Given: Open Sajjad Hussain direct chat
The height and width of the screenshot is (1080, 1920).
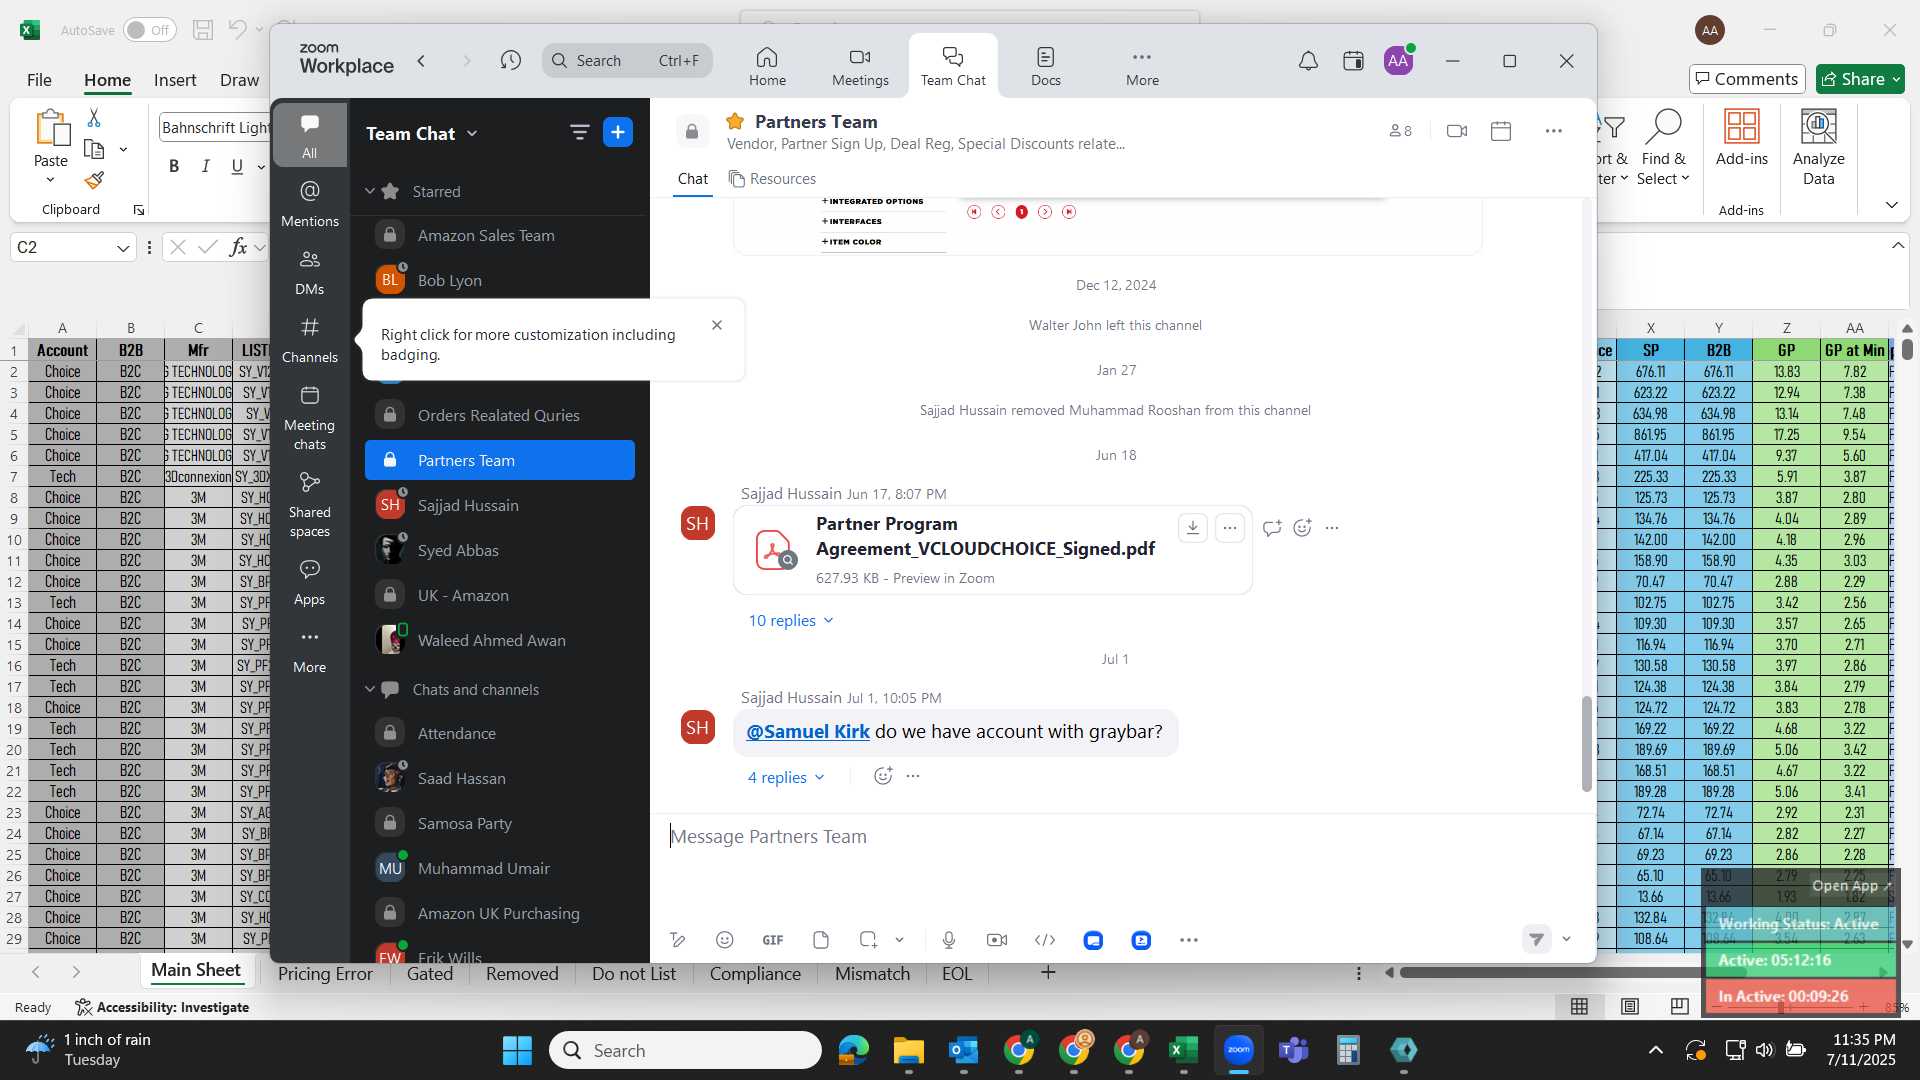Looking at the screenshot, I should 499,505.
